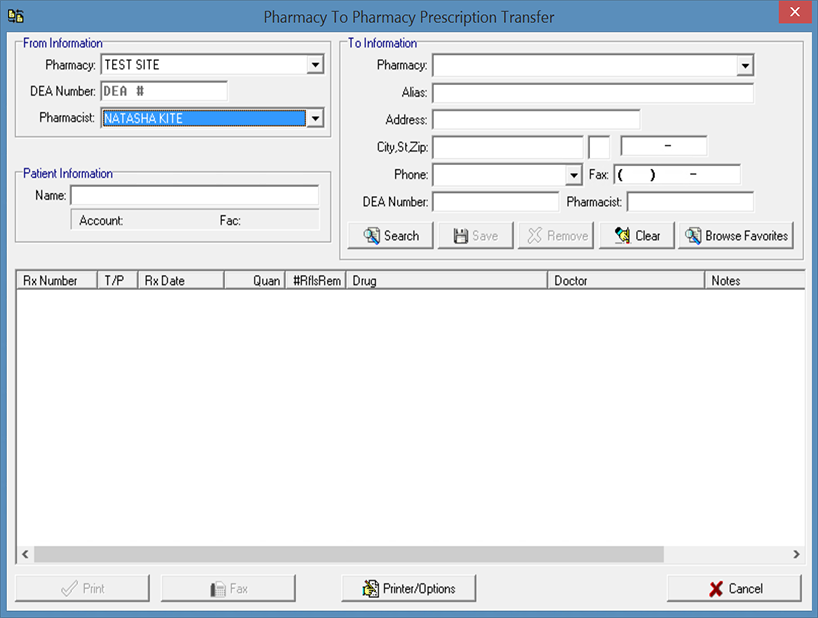Click the Rx Date column header
The height and width of the screenshot is (618, 818).
[x=180, y=281]
